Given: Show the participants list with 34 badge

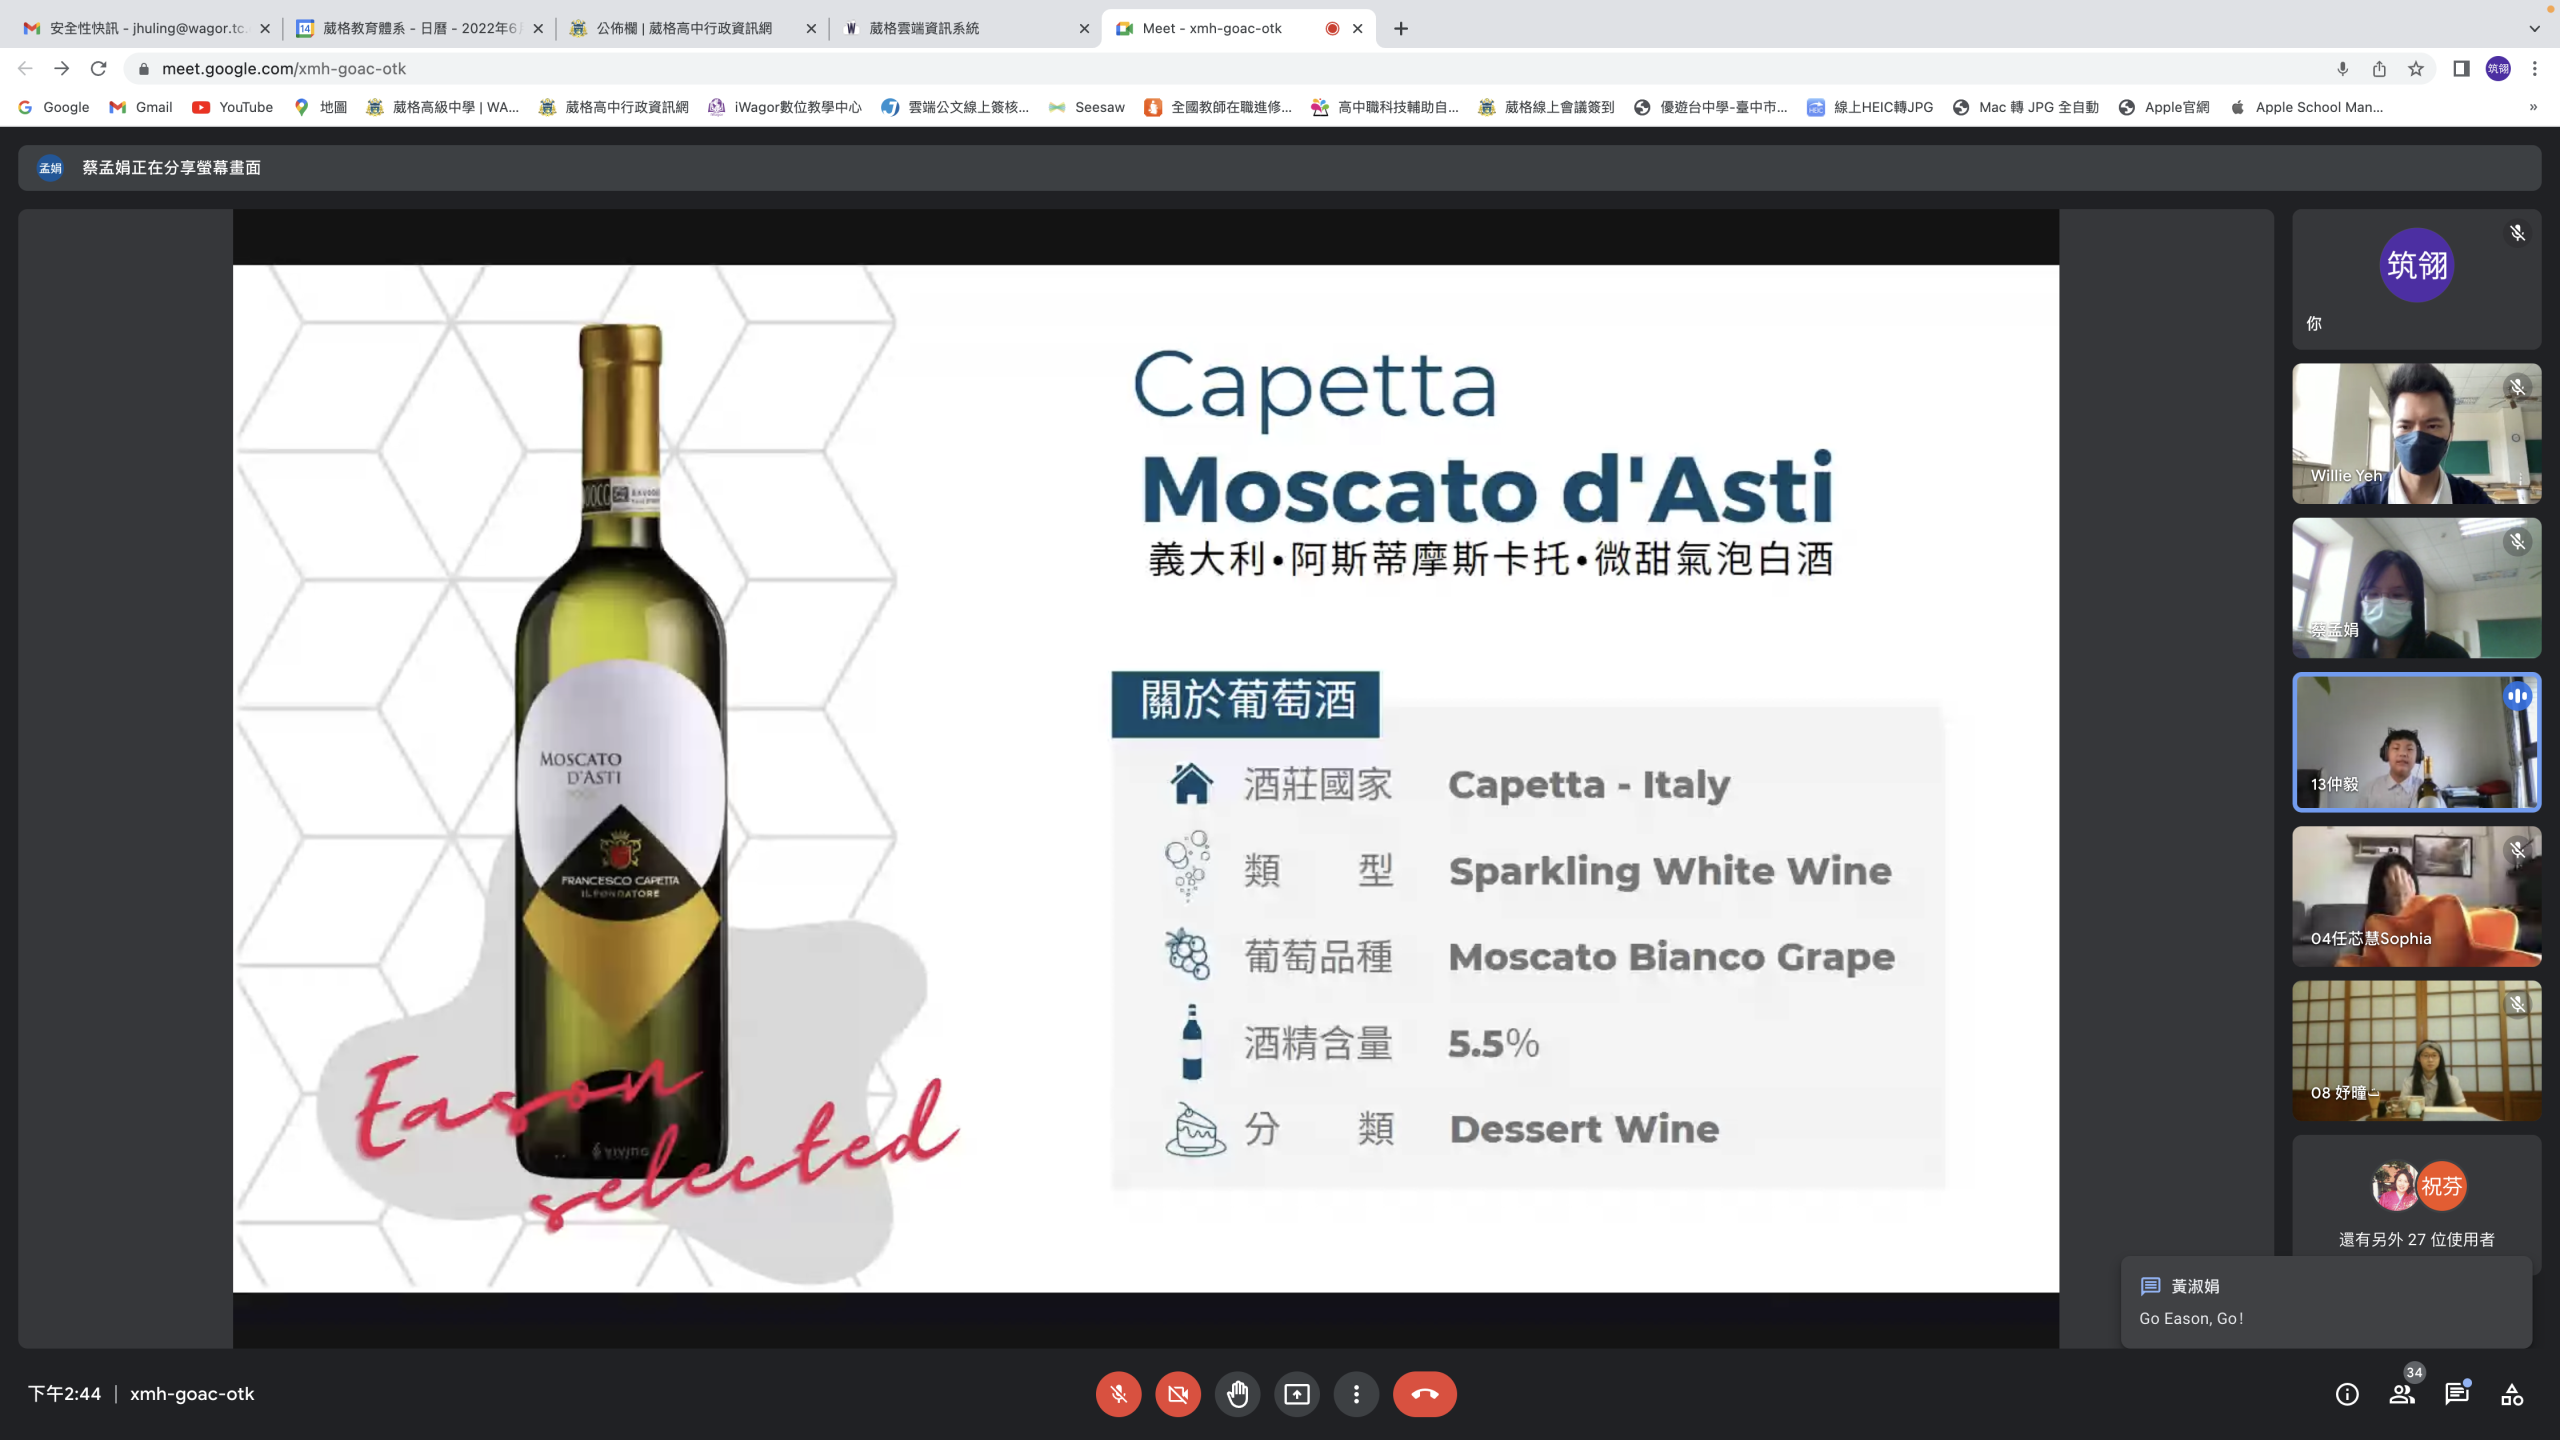Looking at the screenshot, I should [2401, 1394].
